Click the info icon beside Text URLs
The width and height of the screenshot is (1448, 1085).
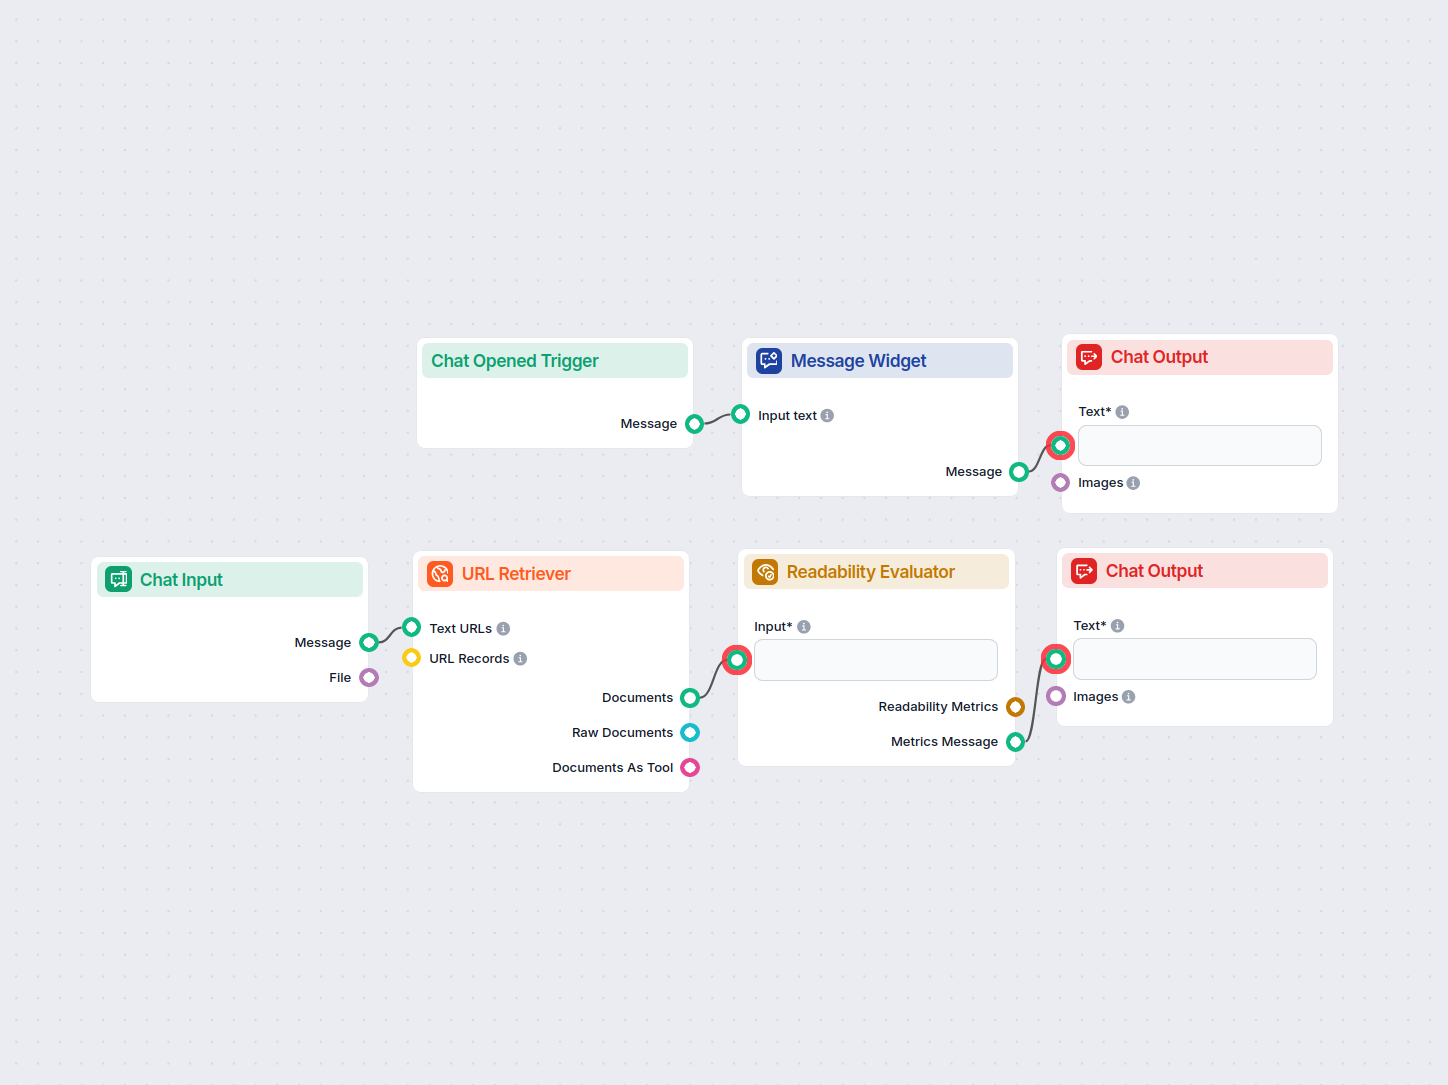point(504,627)
